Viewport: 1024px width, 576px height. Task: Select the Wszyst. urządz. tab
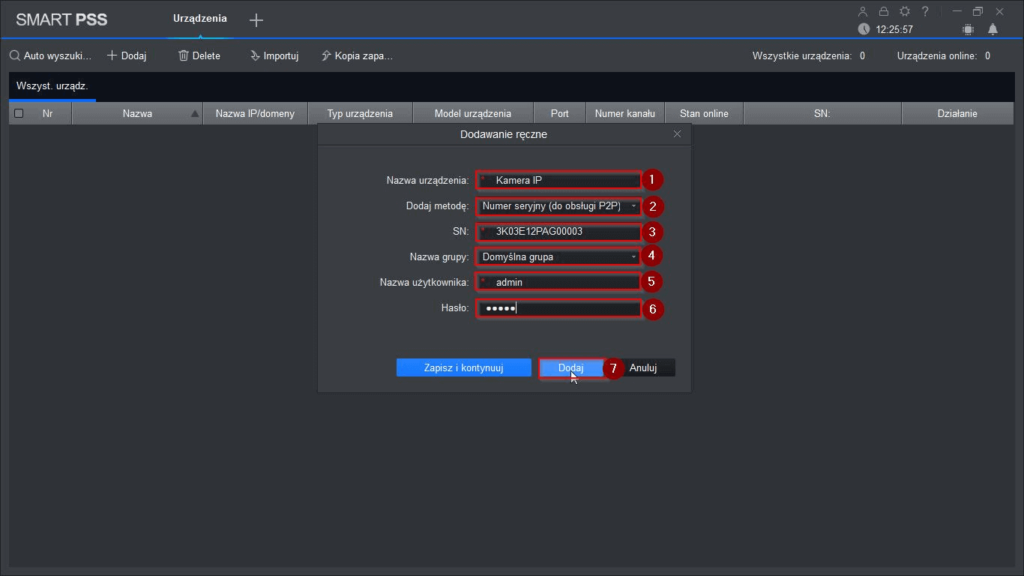(52, 86)
